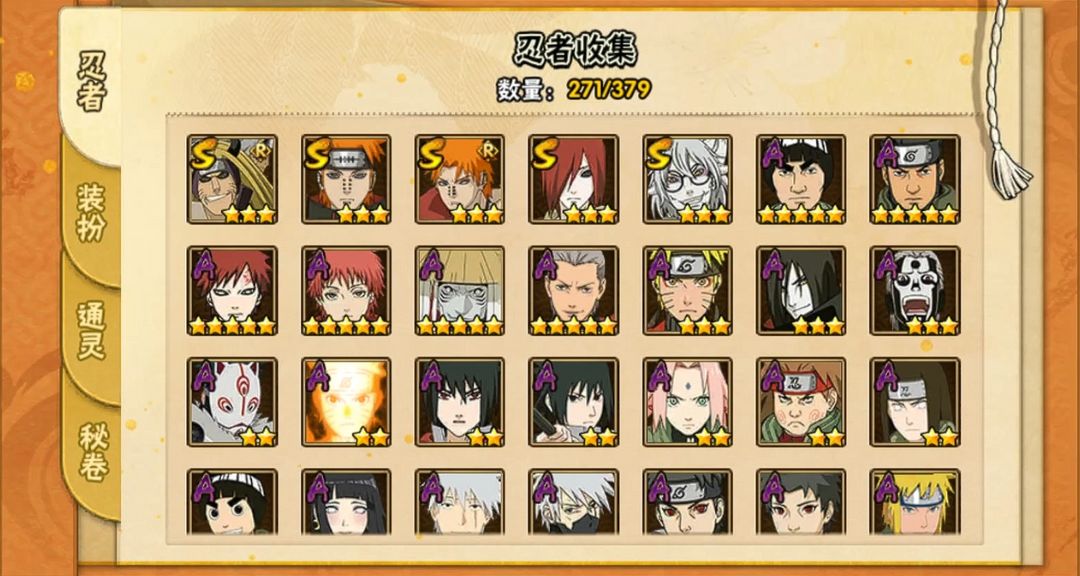Open the 秘卷 tab
The width and height of the screenshot is (1080, 576).
click(92, 451)
